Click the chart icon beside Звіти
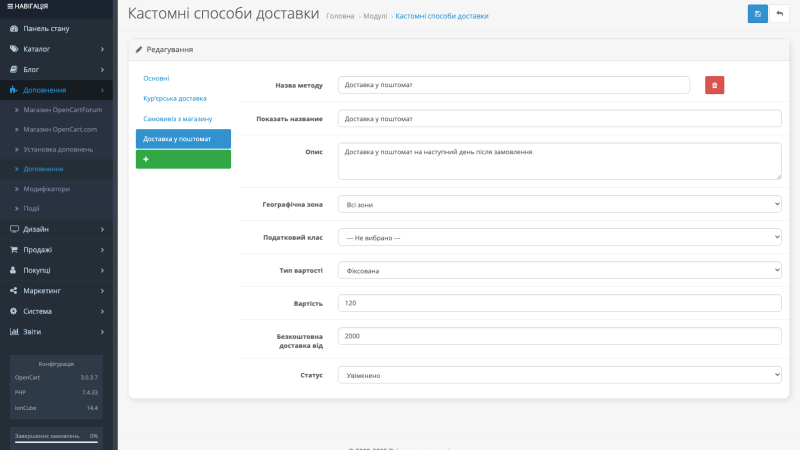The width and height of the screenshot is (800, 450). (x=14, y=332)
